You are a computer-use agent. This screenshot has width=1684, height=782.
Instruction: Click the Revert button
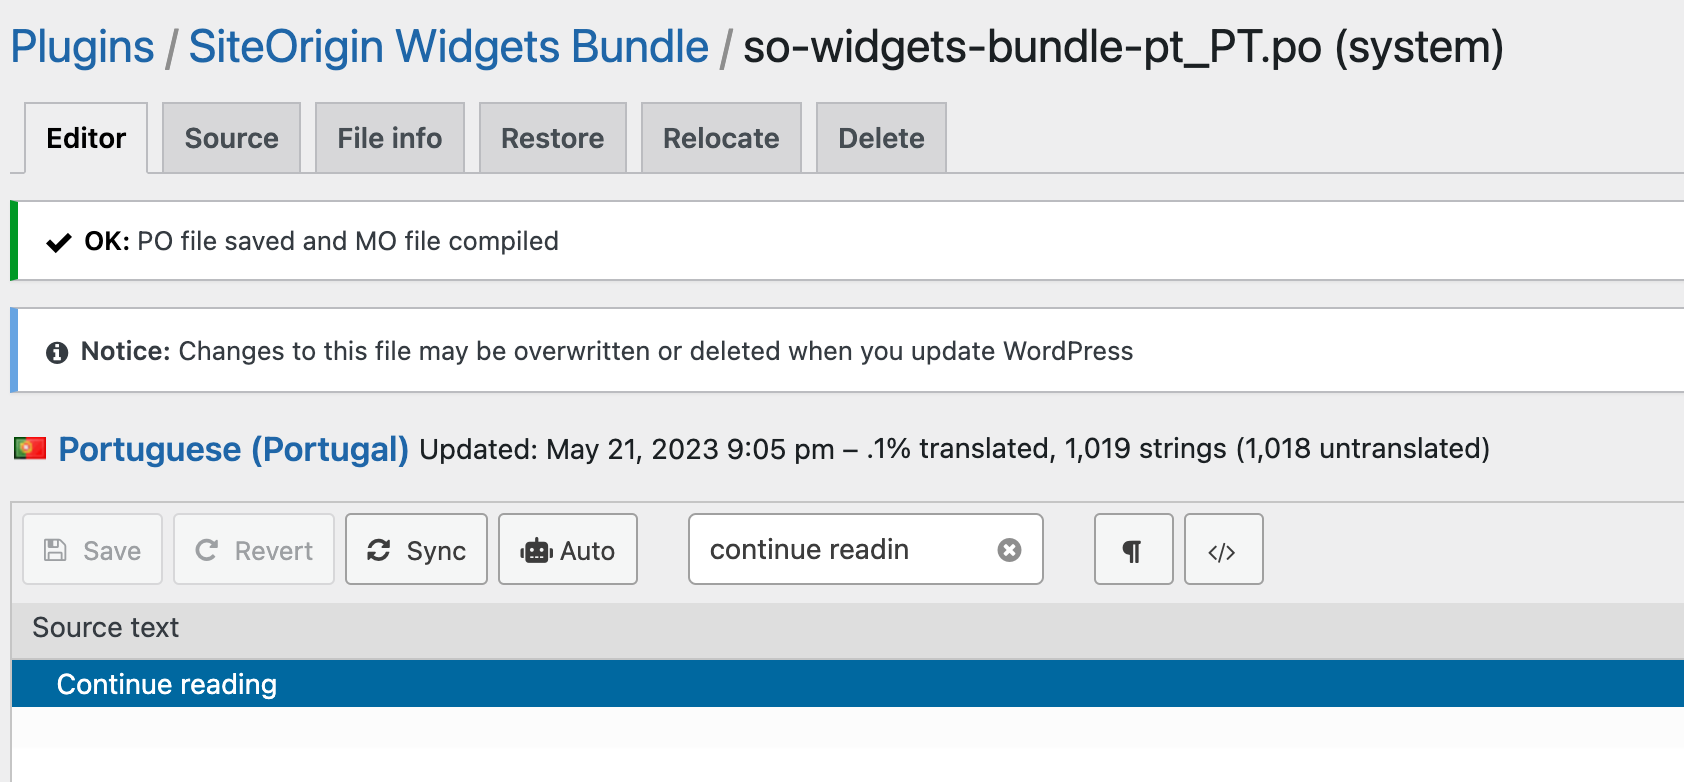coord(254,550)
